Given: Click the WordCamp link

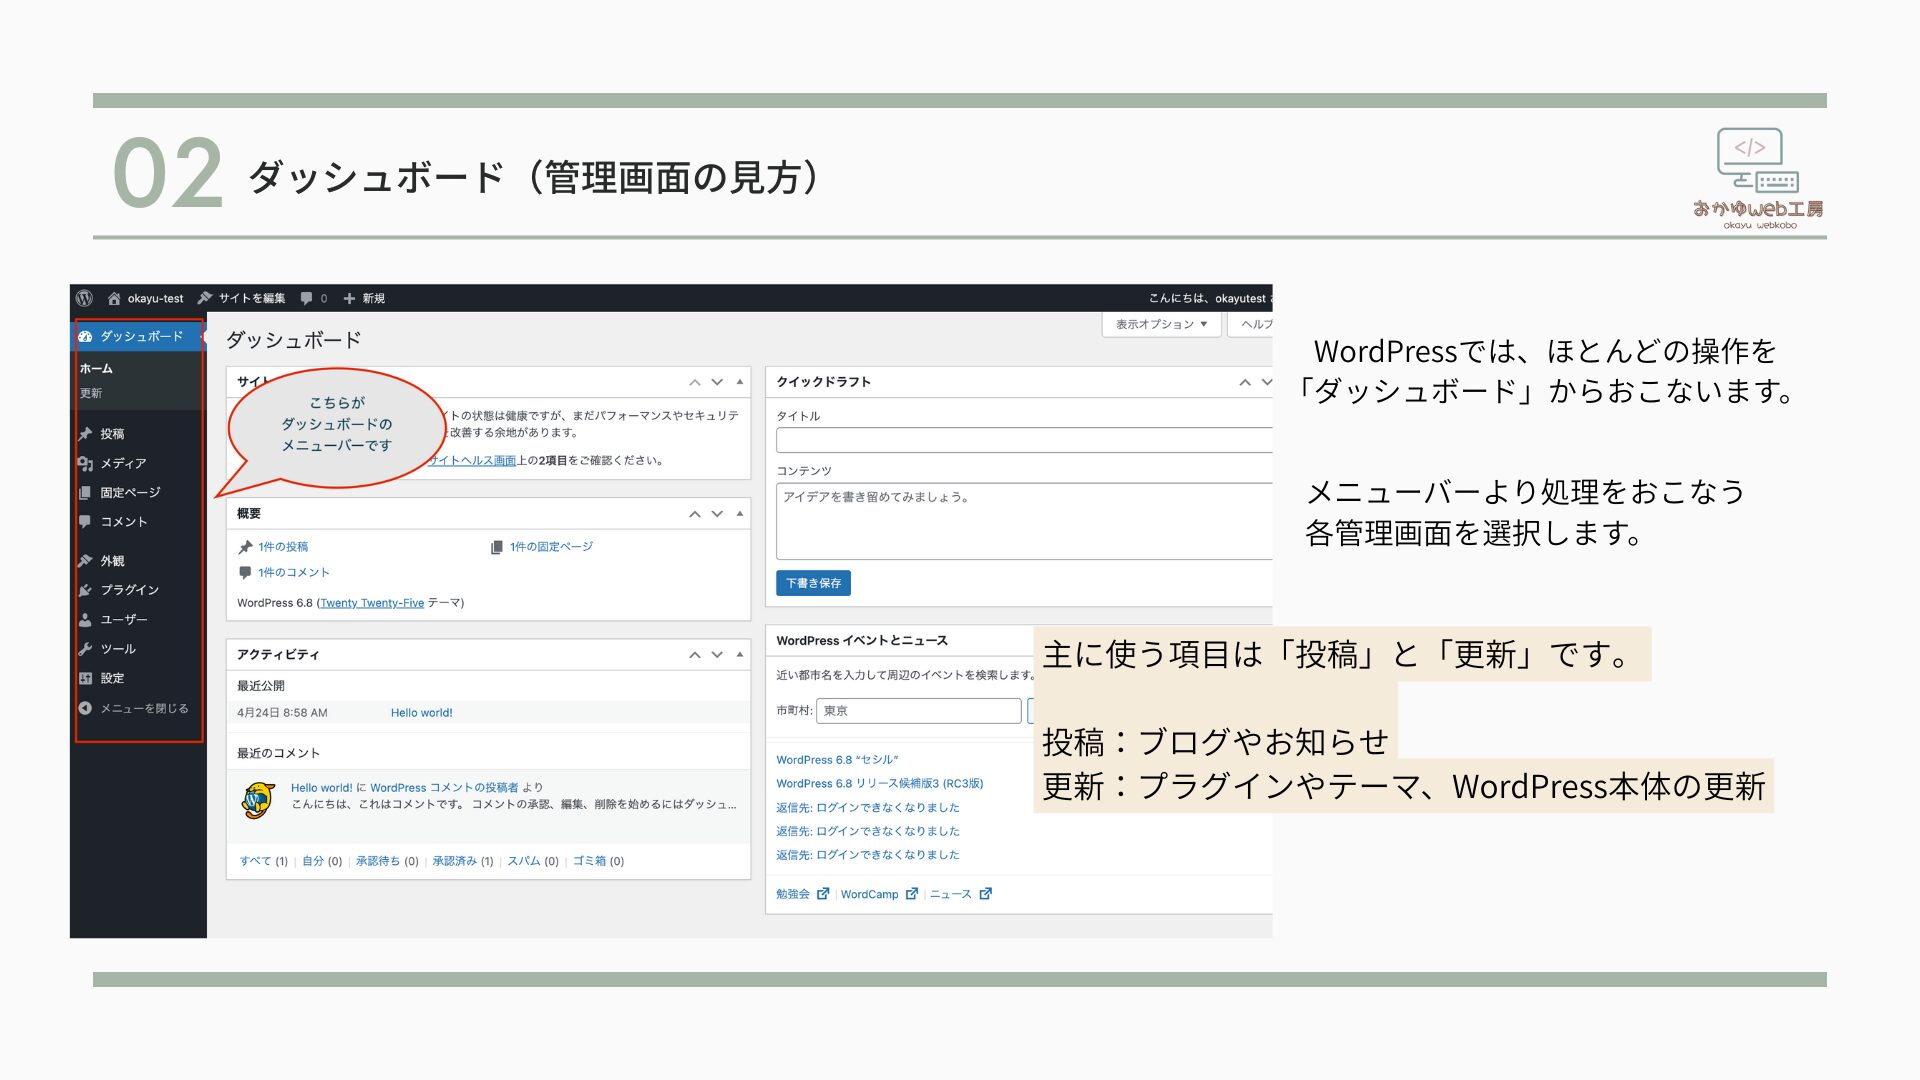Looking at the screenshot, I should point(869,894).
